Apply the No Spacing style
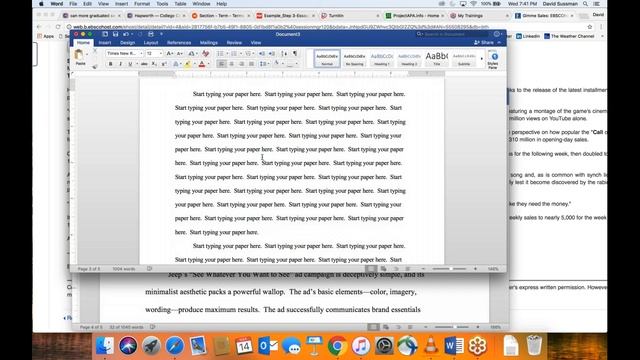The height and width of the screenshot is (360, 640). tap(354, 59)
